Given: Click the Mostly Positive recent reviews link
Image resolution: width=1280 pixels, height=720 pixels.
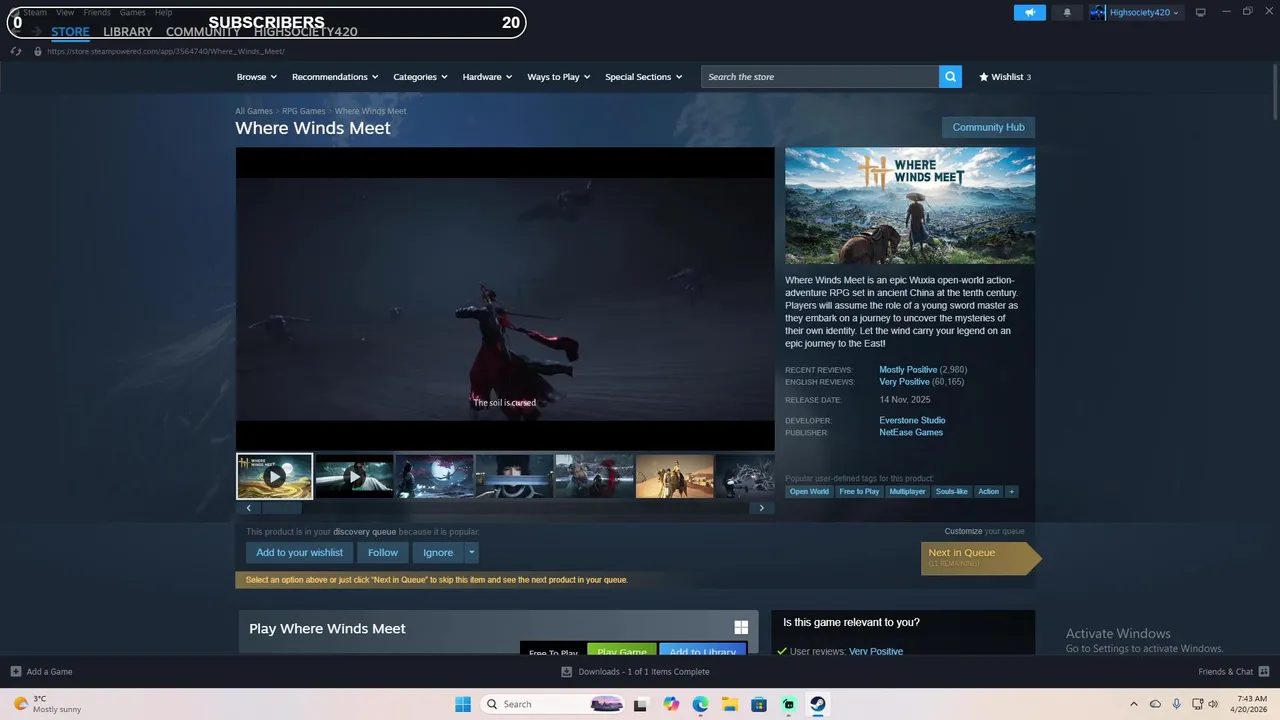Looking at the screenshot, I should pyautogui.click(x=908, y=369).
